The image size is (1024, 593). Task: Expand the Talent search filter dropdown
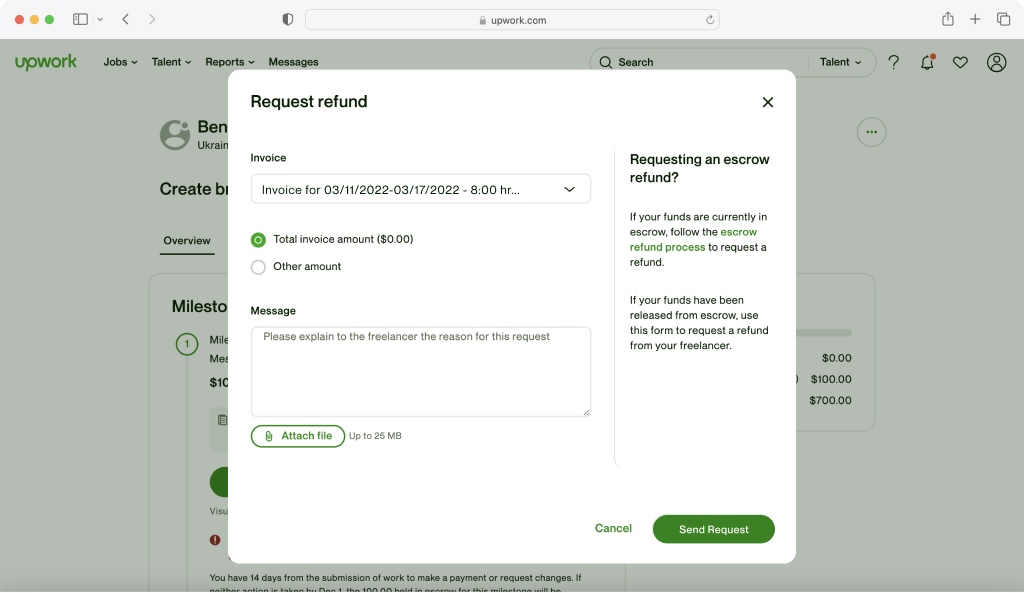tap(840, 62)
